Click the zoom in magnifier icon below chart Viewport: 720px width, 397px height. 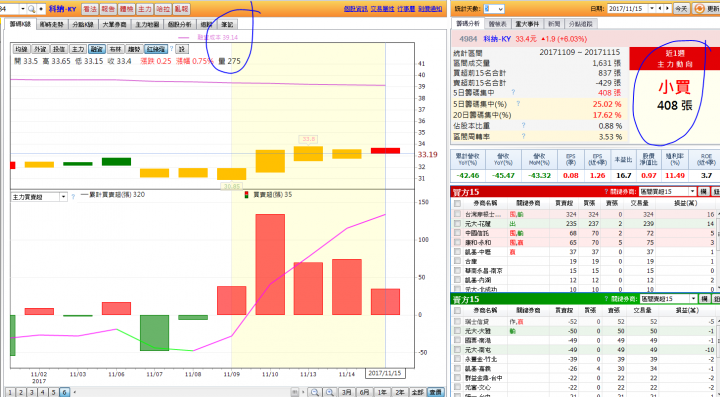330,392
